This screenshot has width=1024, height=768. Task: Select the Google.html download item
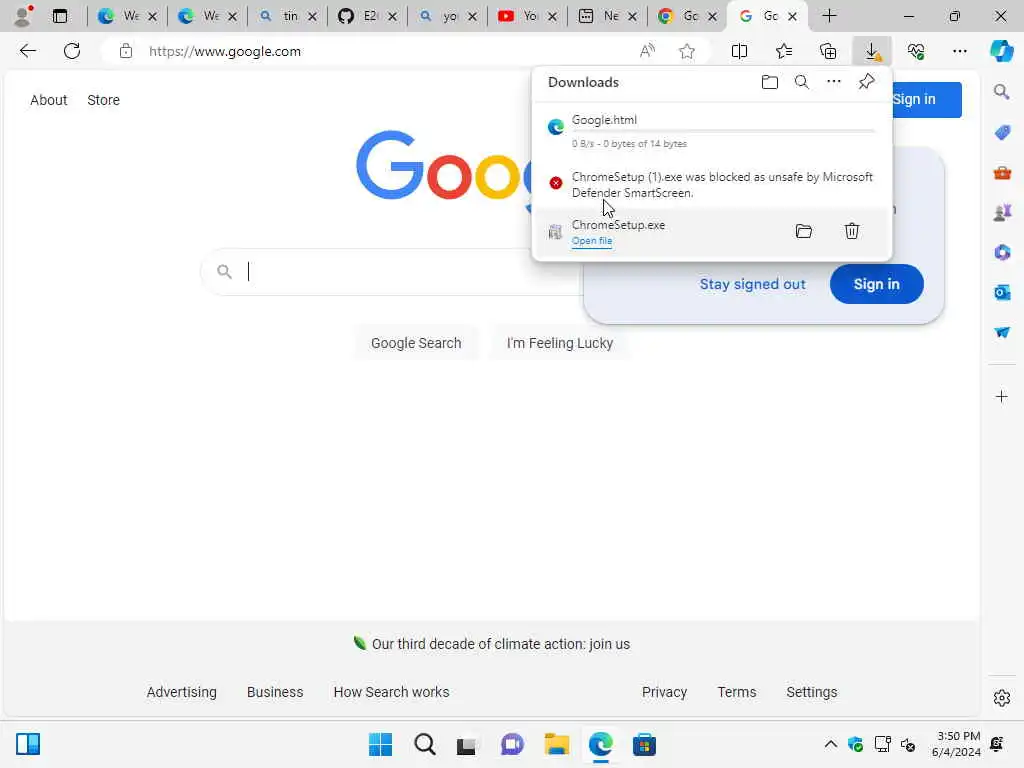(x=712, y=131)
